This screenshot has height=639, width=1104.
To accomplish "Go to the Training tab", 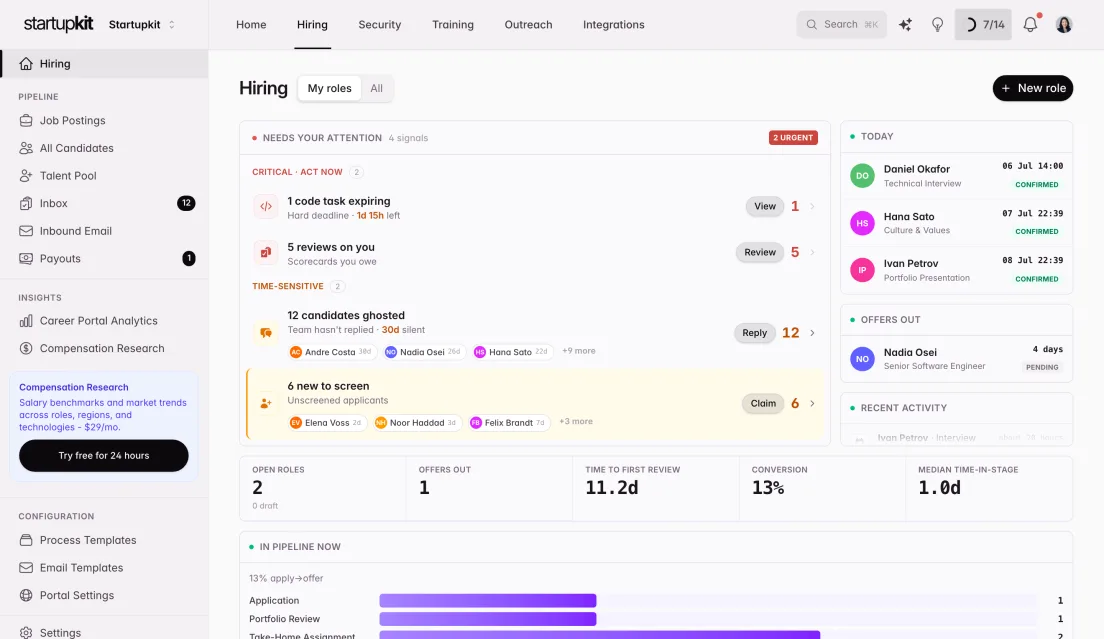I will pyautogui.click(x=453, y=25).
